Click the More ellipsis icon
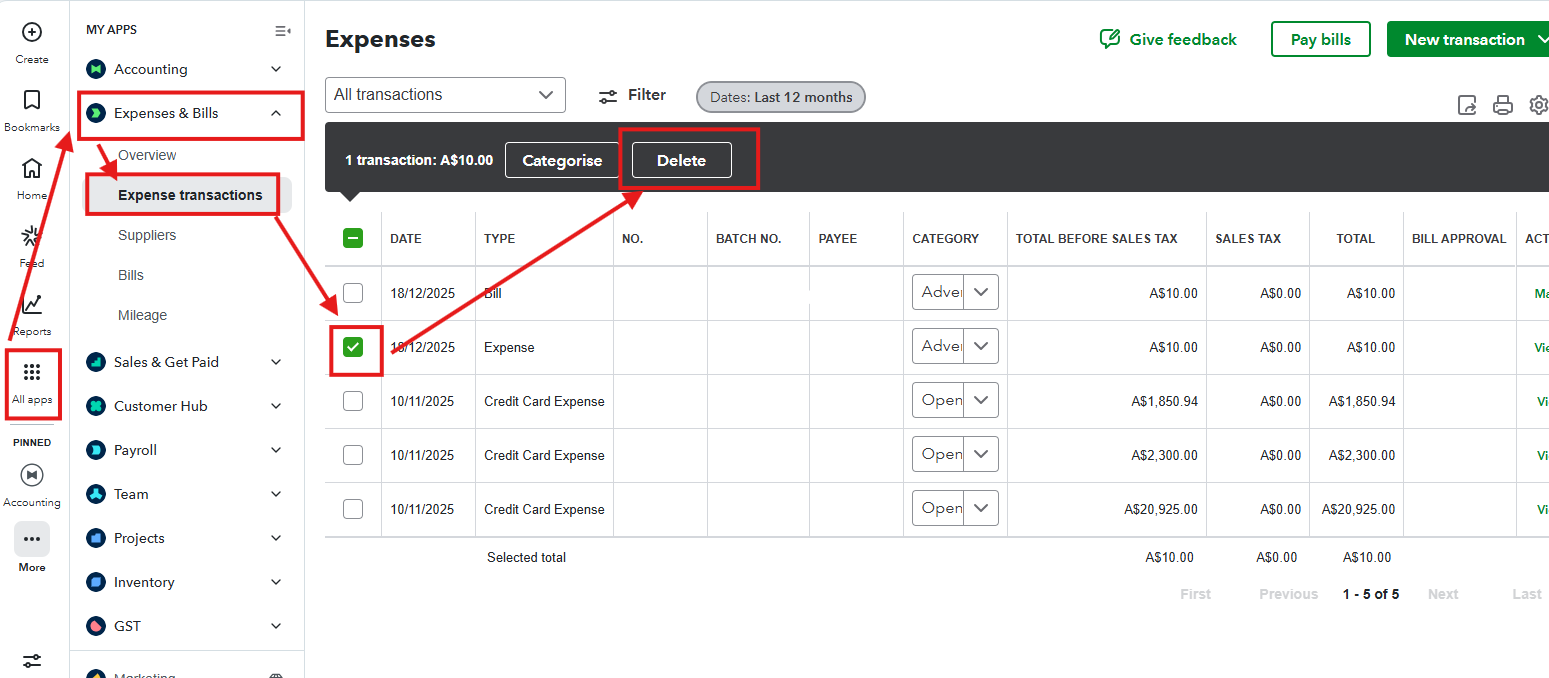The width and height of the screenshot is (1549, 678). click(32, 539)
